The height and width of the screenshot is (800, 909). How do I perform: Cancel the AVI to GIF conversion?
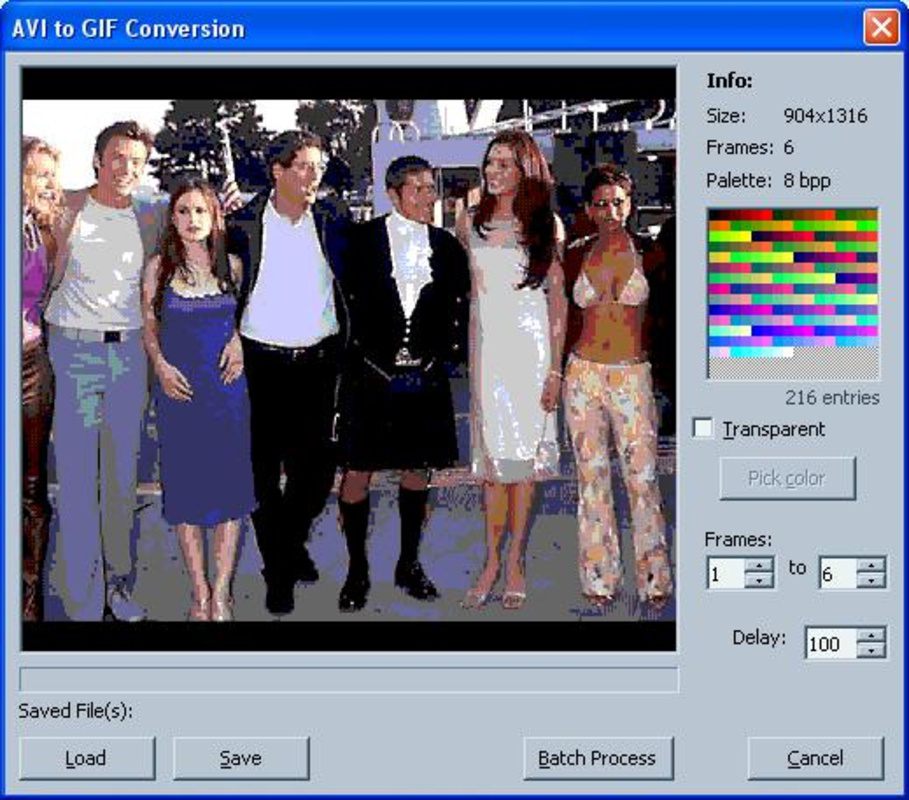[816, 758]
